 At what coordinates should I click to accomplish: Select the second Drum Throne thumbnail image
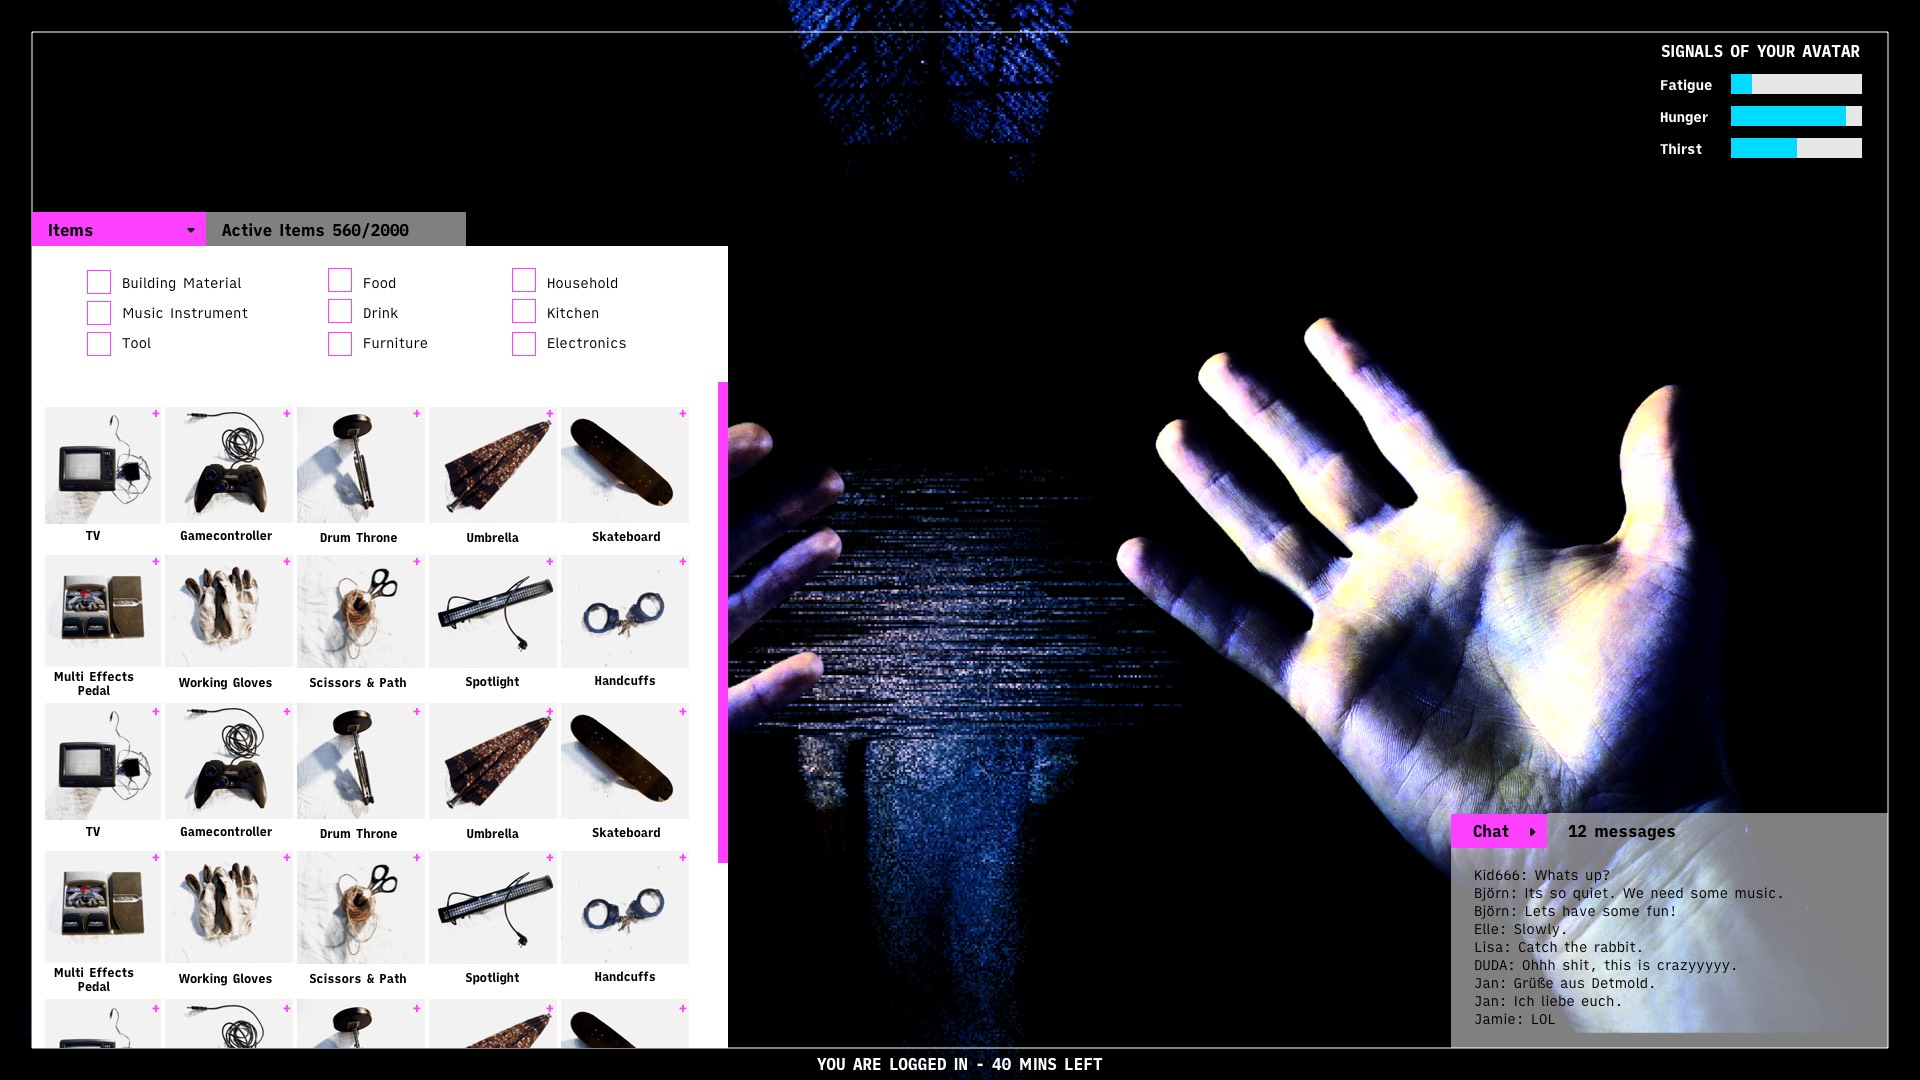click(361, 761)
